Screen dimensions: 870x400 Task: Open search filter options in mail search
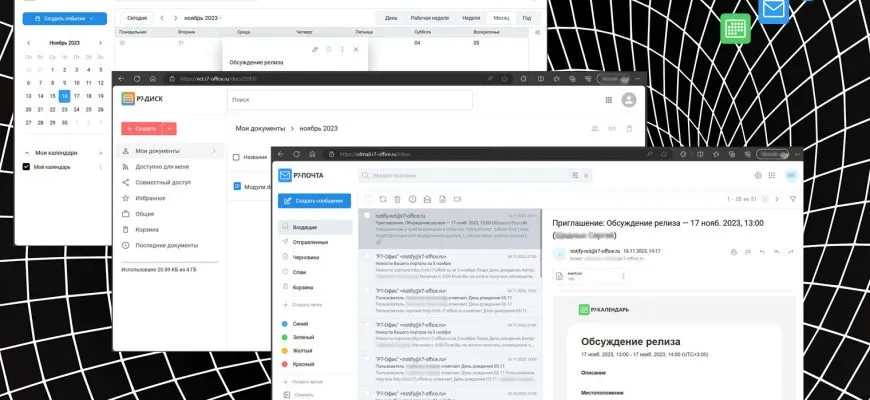pyautogui.click(x=575, y=175)
